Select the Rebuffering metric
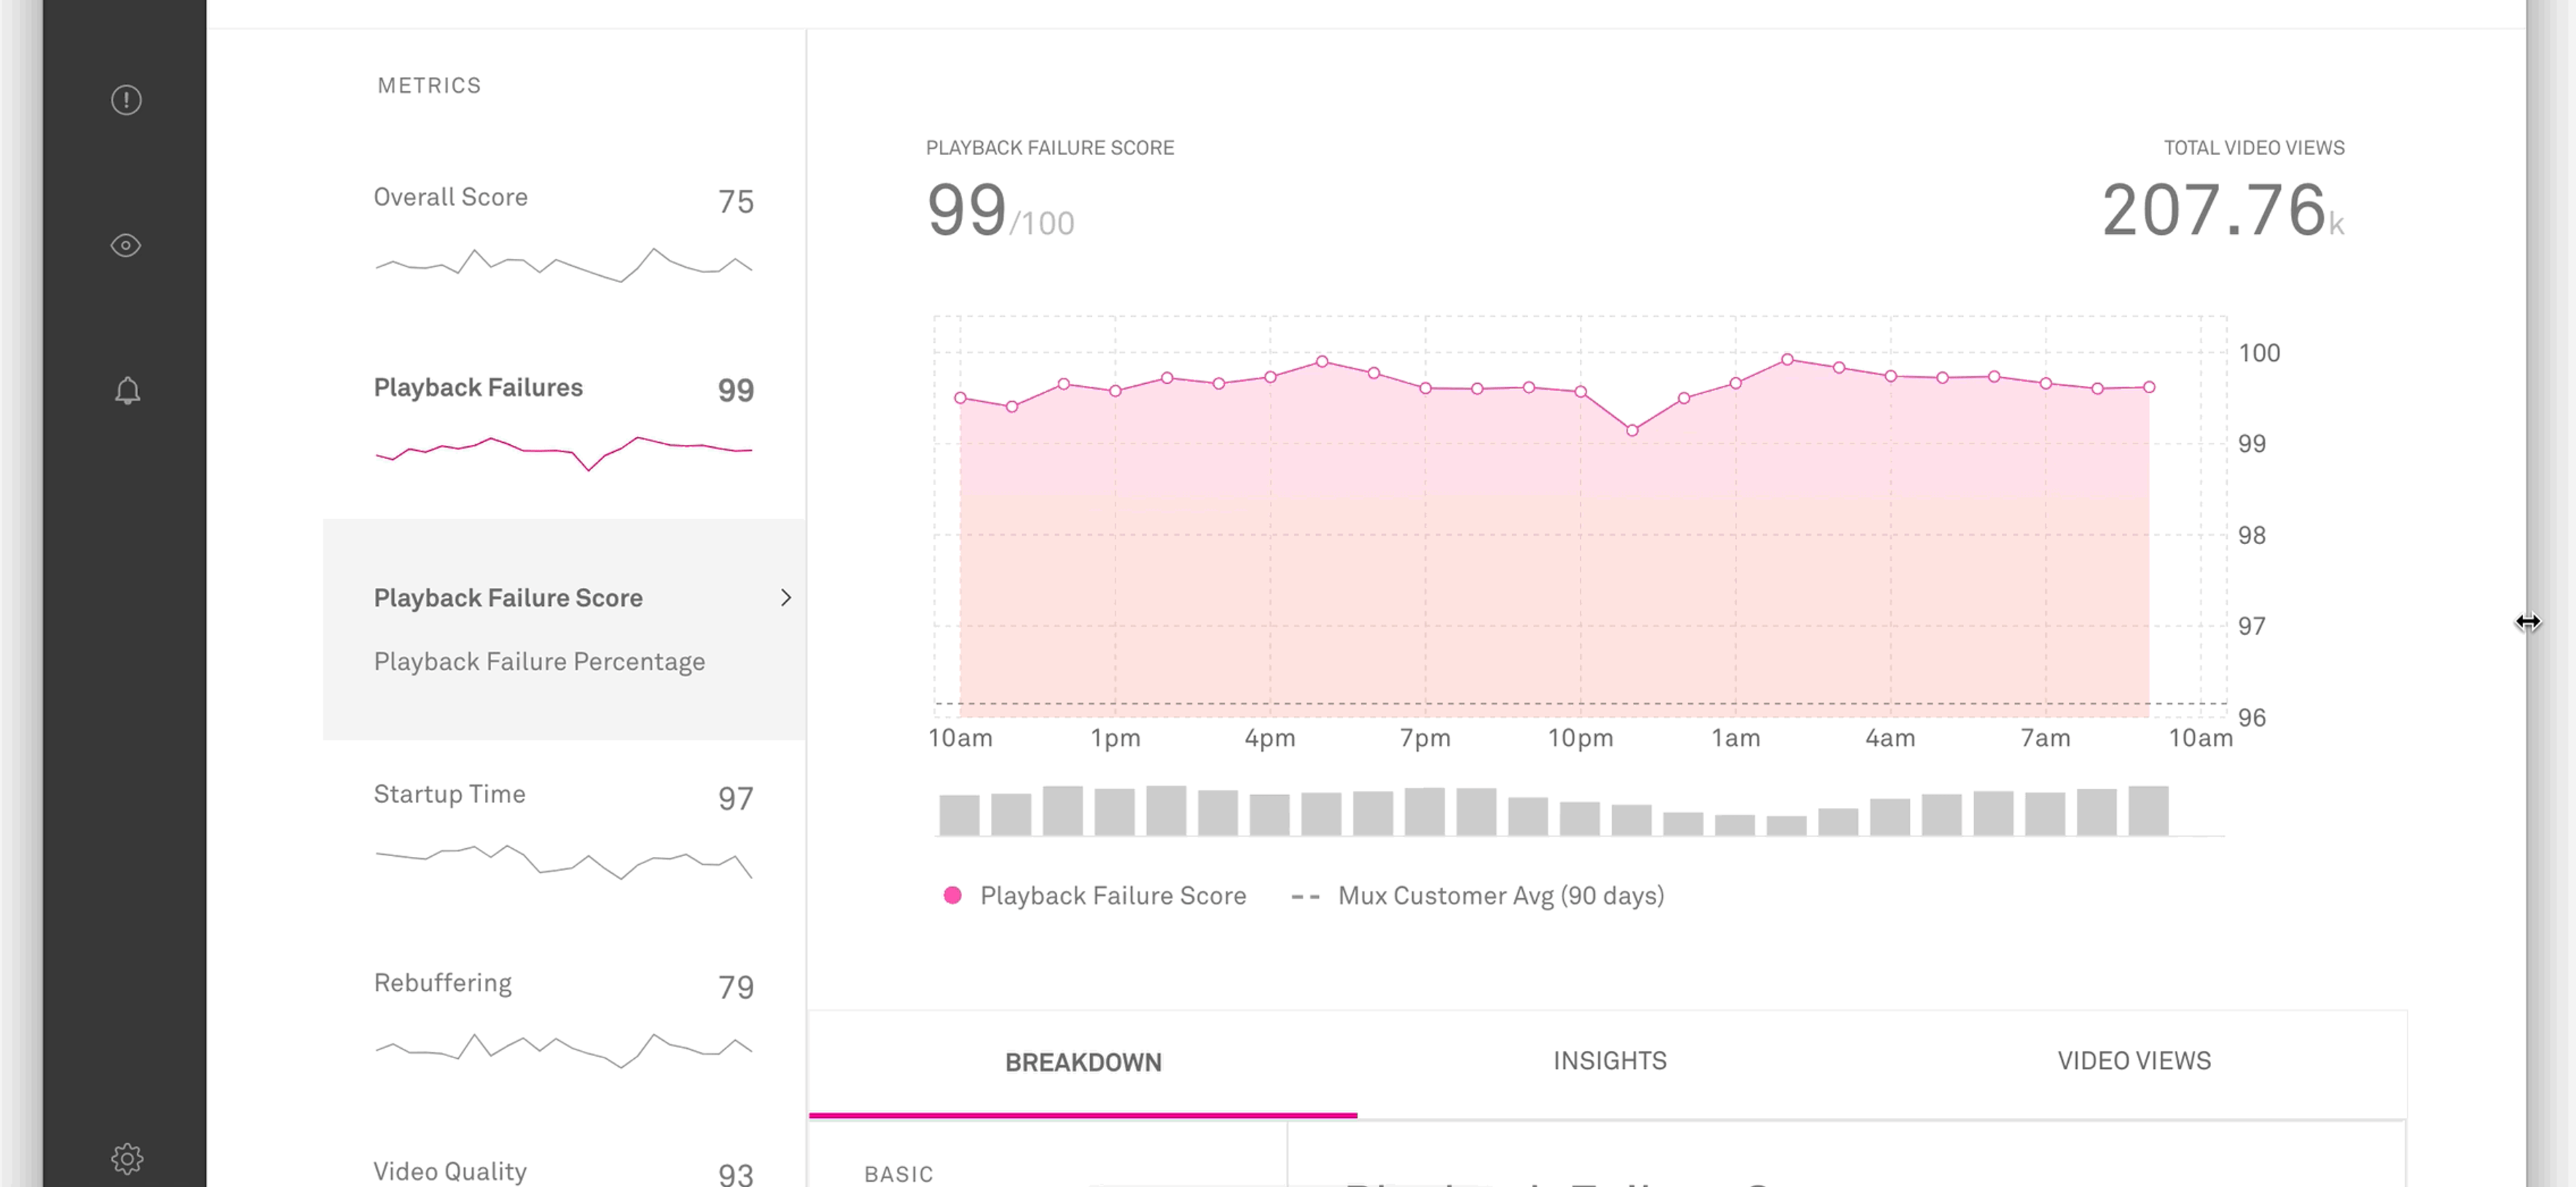Image resolution: width=2576 pixels, height=1187 pixels. [x=442, y=983]
